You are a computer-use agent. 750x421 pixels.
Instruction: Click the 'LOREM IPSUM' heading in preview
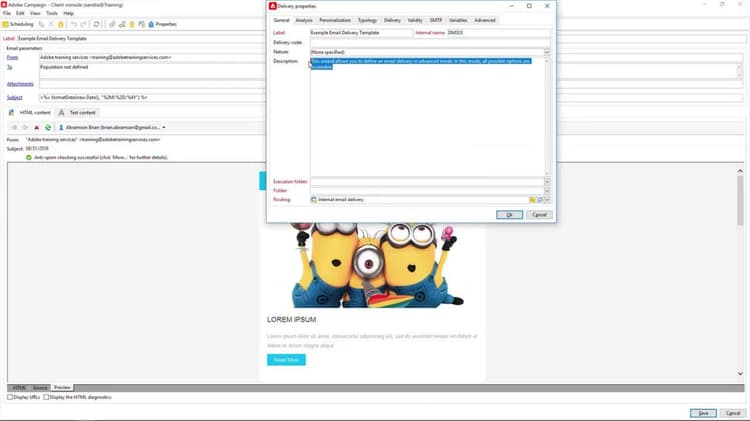tap(291, 320)
